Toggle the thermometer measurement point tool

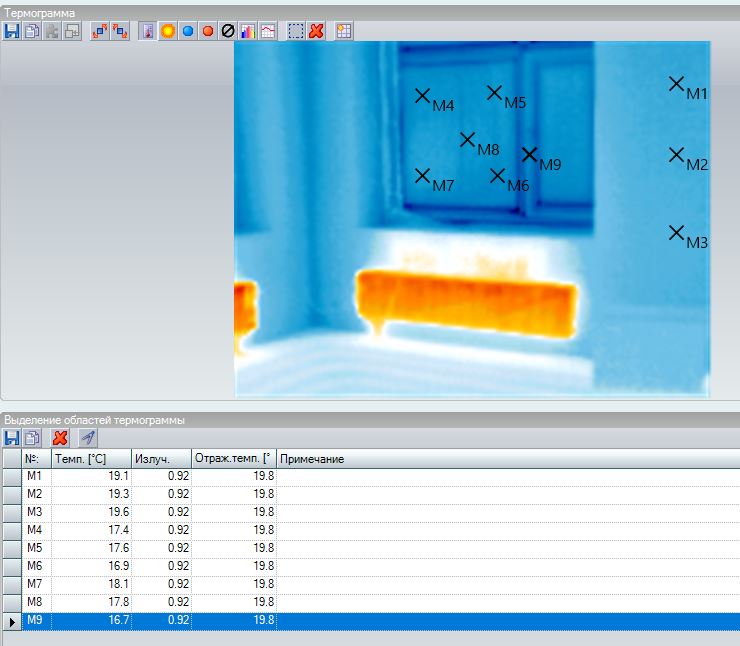(148, 31)
